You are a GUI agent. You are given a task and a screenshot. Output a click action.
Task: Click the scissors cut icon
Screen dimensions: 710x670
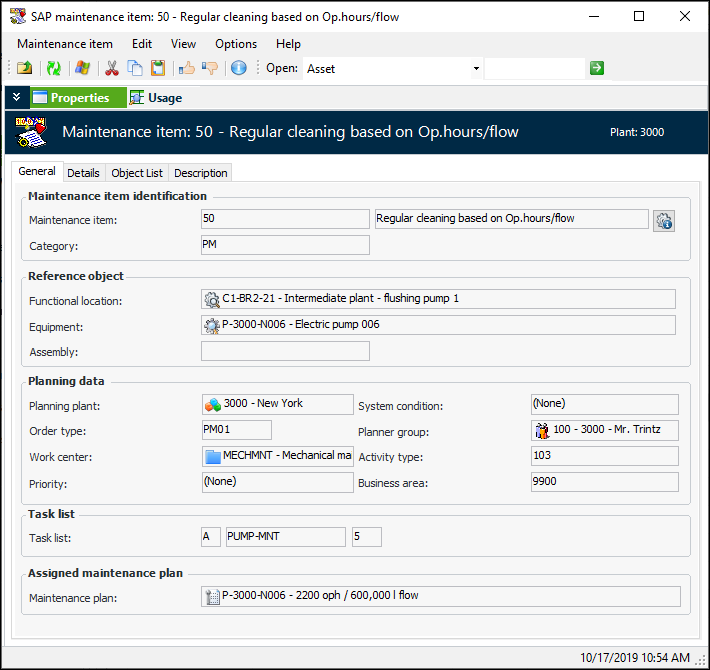(x=112, y=68)
